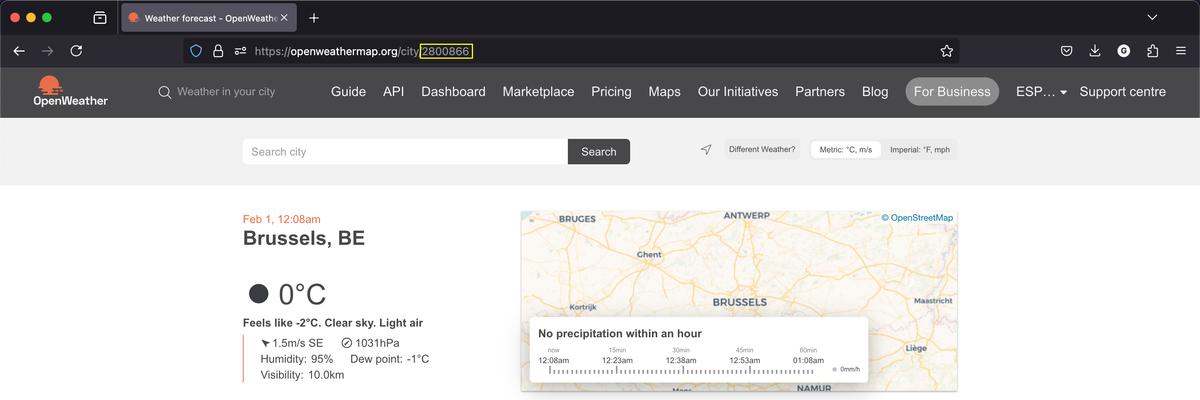Expand the ESP language dropdown
Image resolution: width=1200 pixels, height=400 pixels.
[x=1041, y=92]
